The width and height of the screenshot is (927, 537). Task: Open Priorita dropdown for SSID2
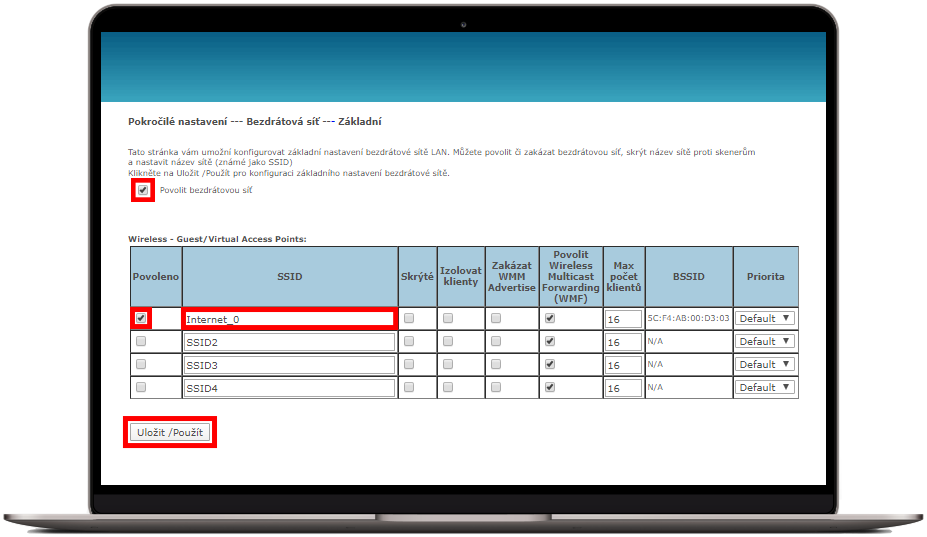click(765, 341)
